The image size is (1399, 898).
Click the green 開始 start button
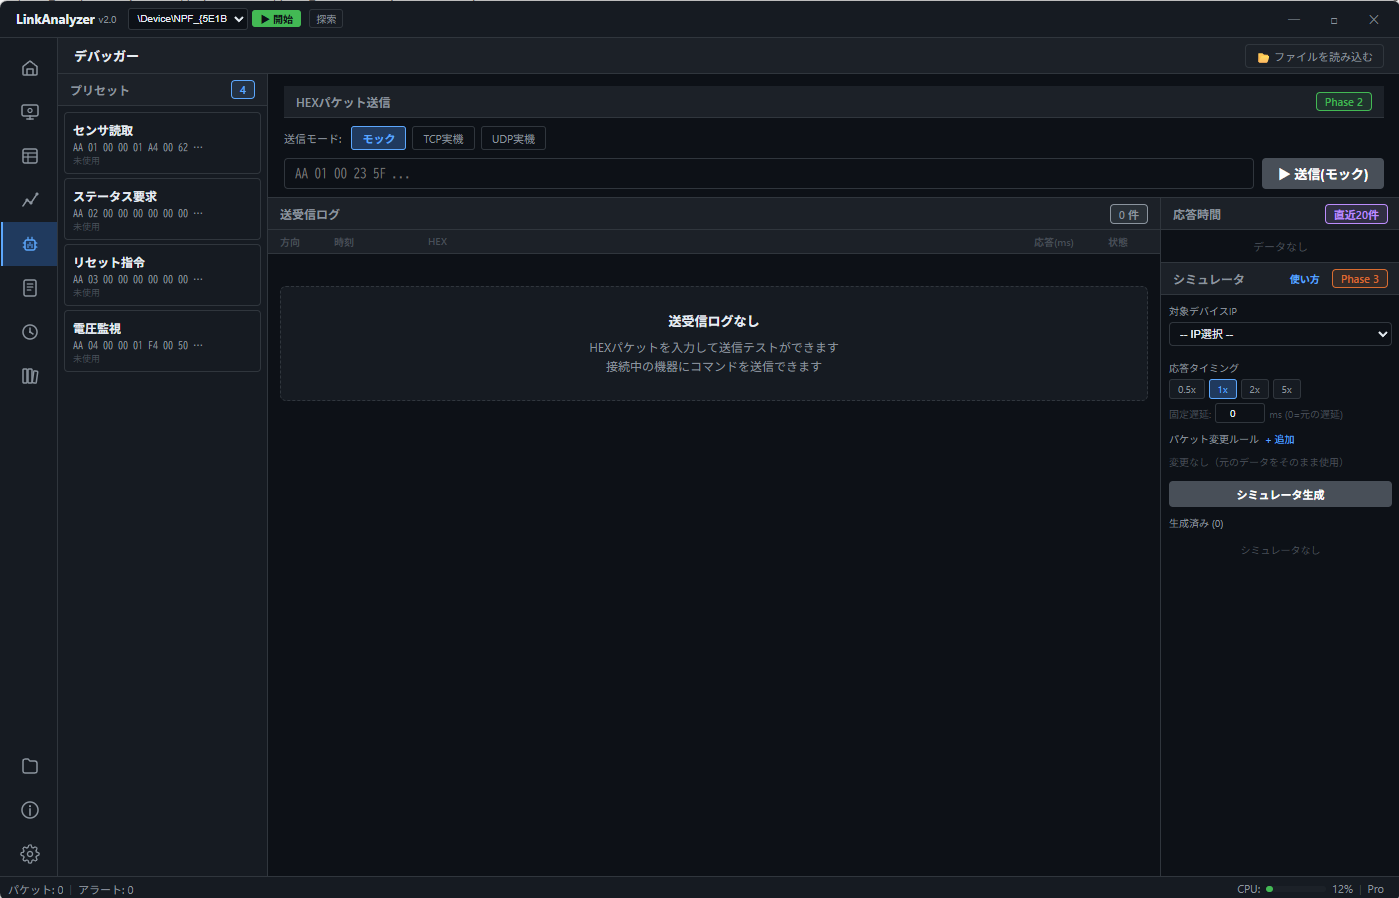tap(276, 19)
